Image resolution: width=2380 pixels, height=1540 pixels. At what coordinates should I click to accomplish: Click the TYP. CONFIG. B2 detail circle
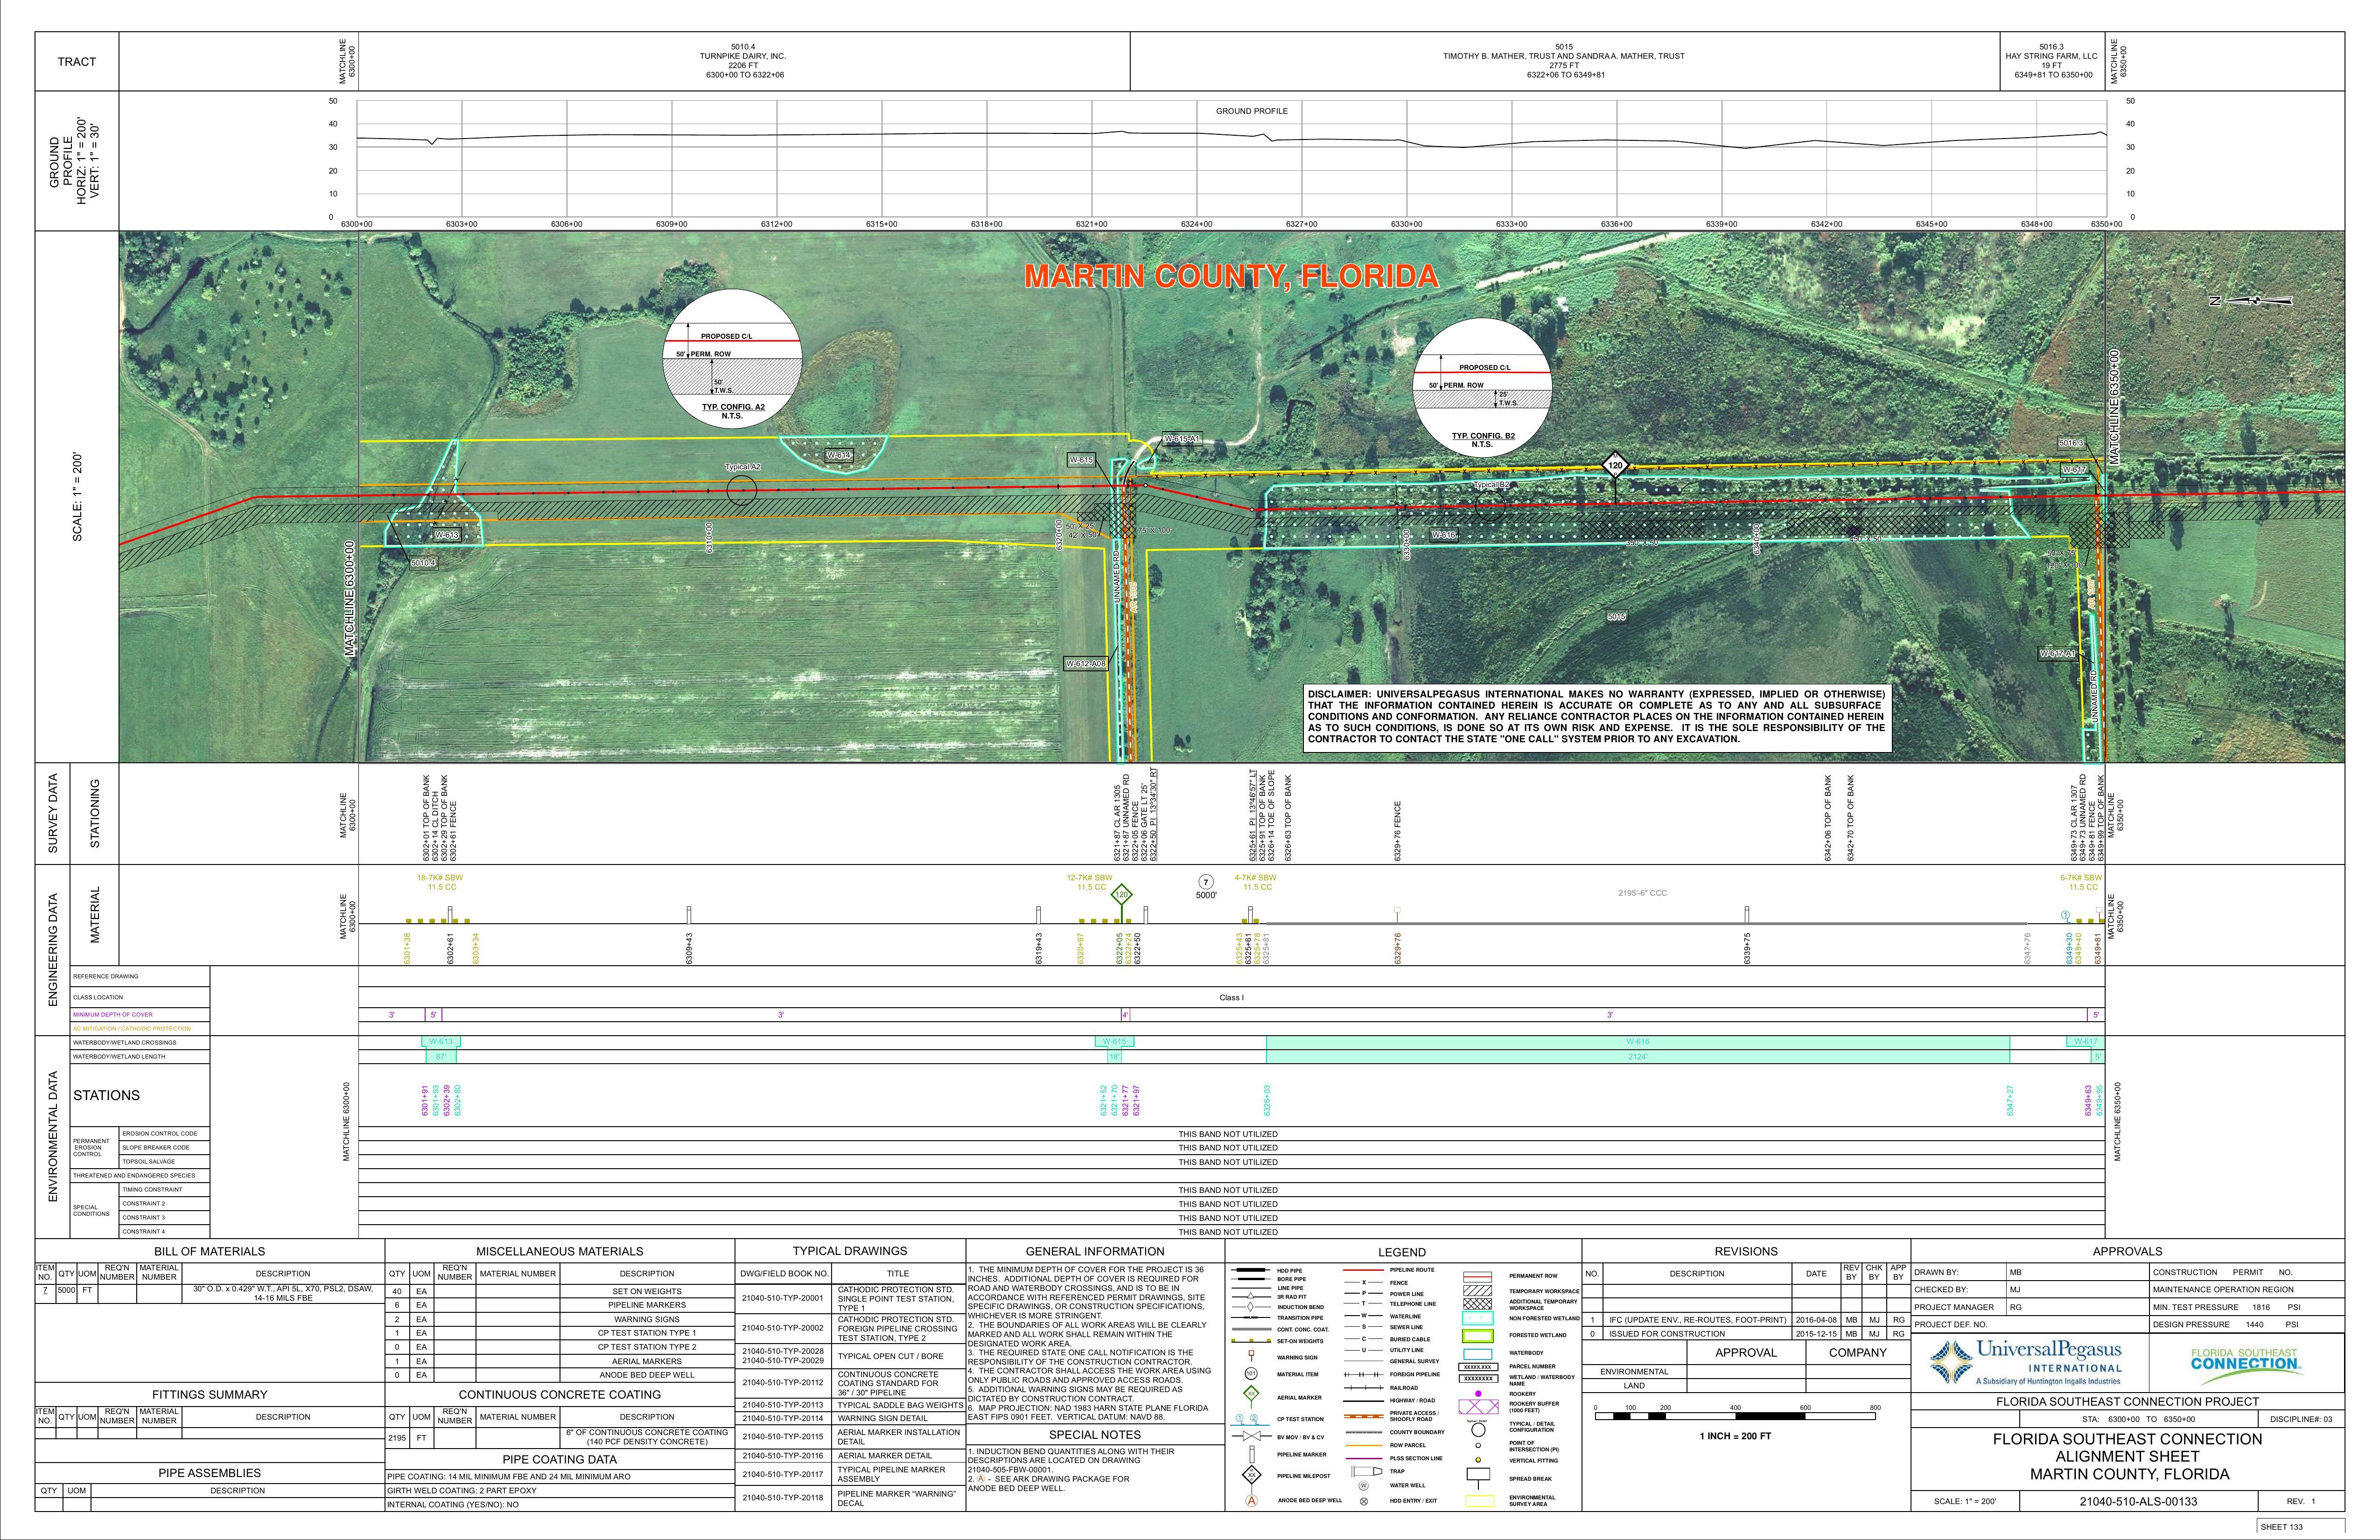click(1482, 389)
